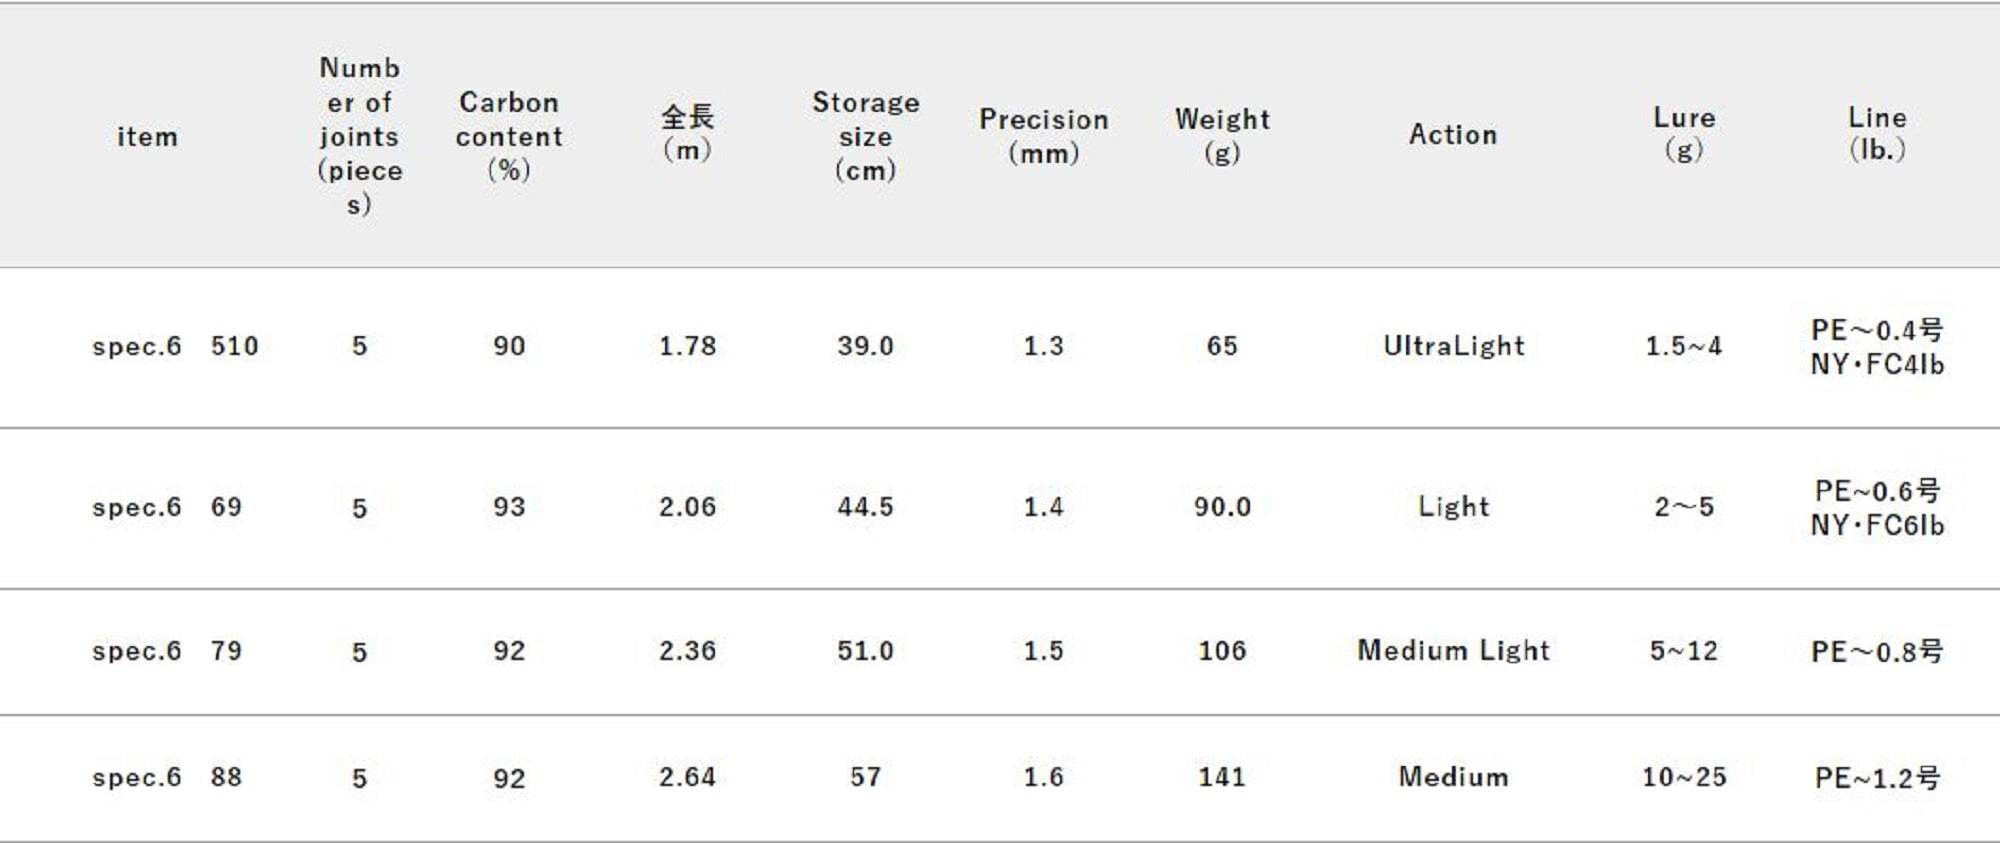Click the 'Precision (mm)' column header

pyautogui.click(x=1043, y=136)
